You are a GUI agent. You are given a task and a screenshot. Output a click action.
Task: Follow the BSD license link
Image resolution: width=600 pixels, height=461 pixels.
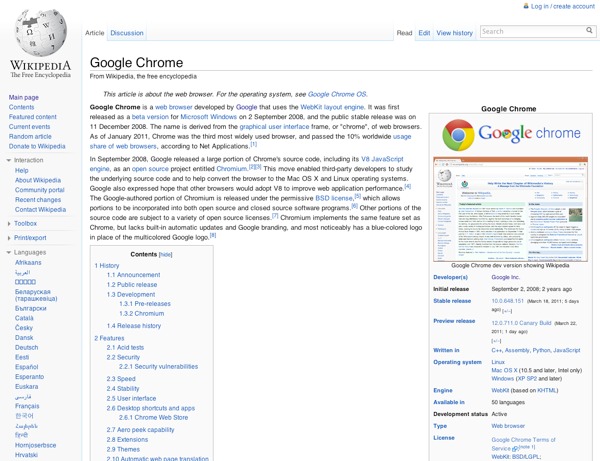(x=334, y=198)
